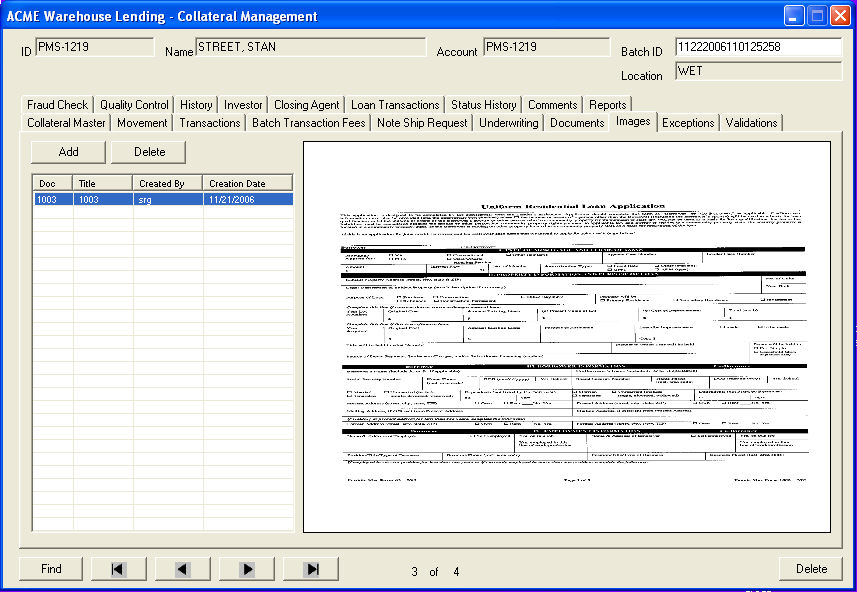Switch to the Documents tab
The image size is (857, 592).
pos(577,123)
